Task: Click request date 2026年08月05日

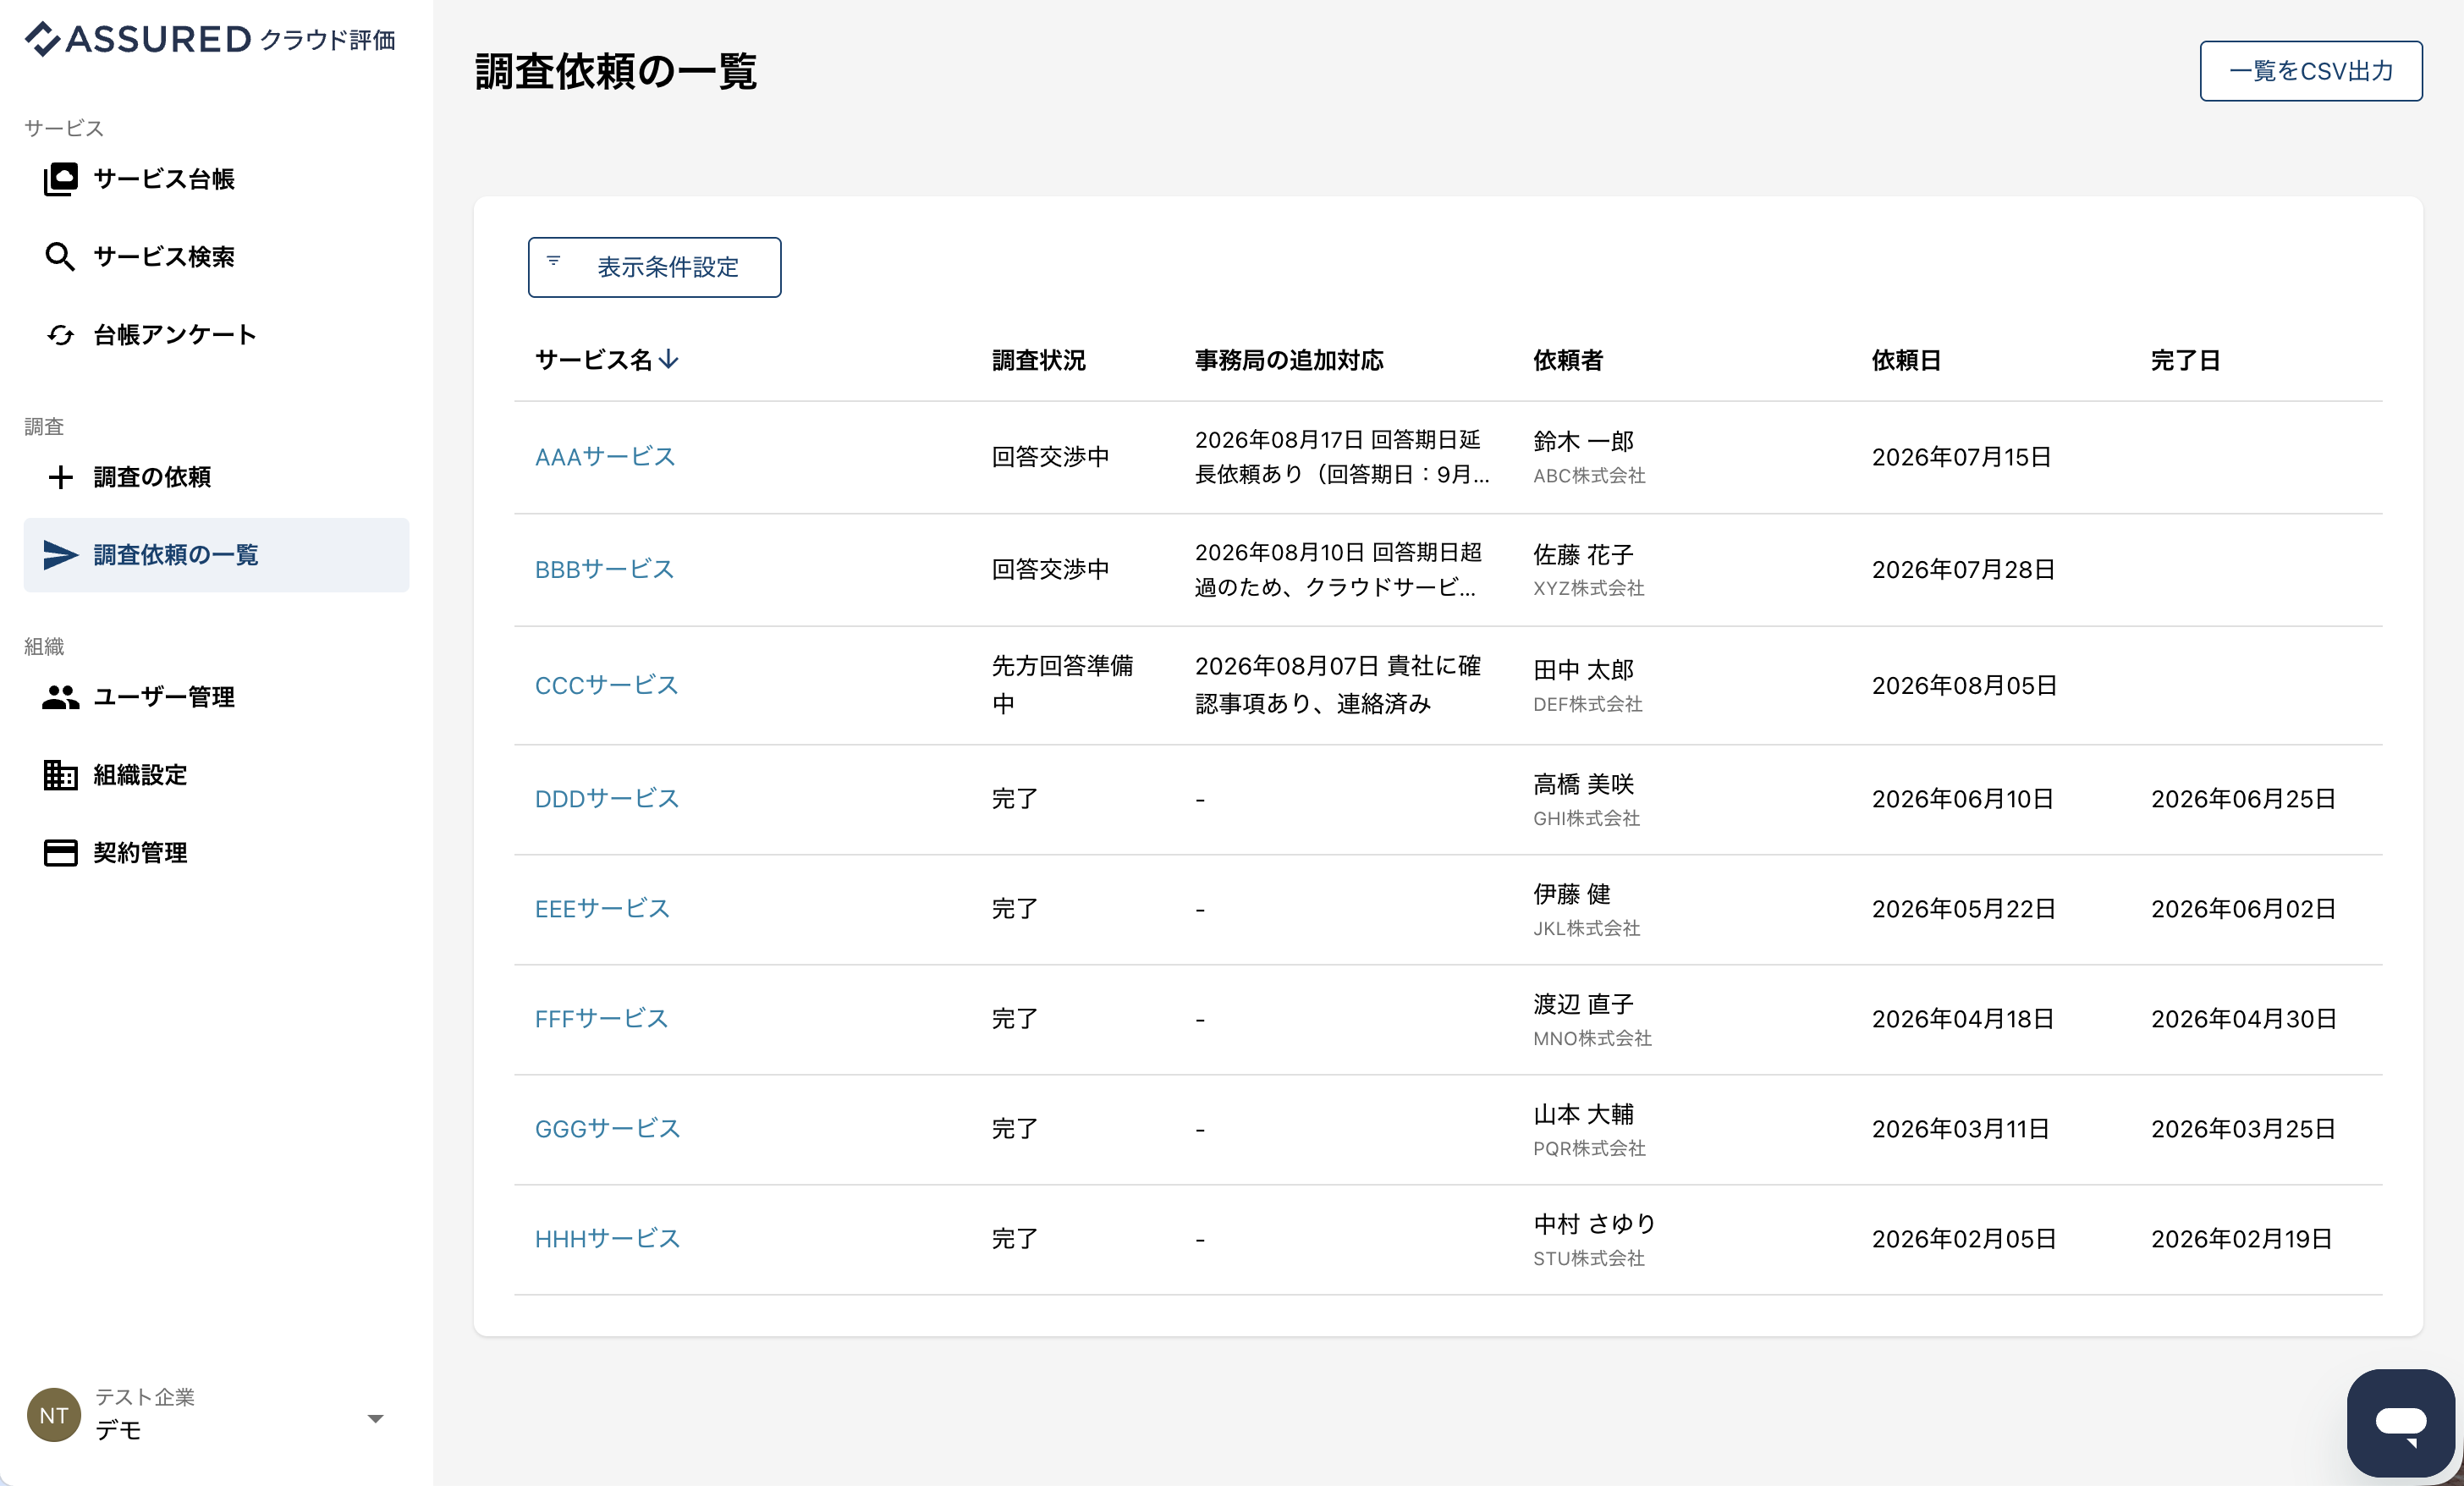Action: [1964, 685]
